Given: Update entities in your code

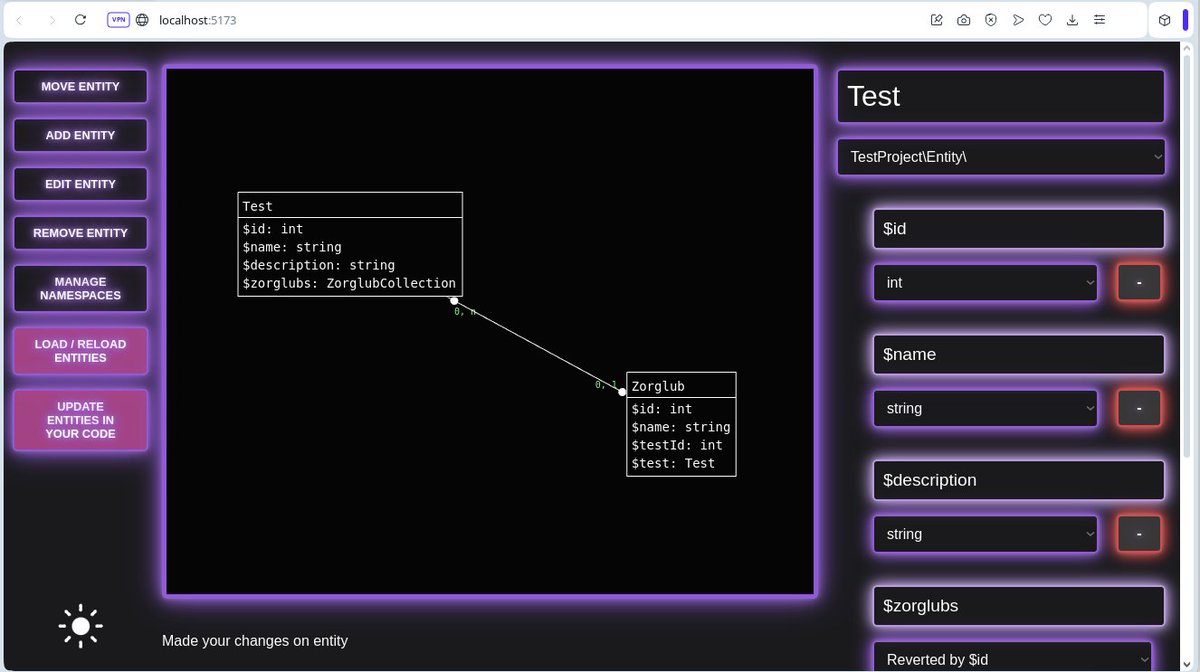Looking at the screenshot, I should [80, 420].
